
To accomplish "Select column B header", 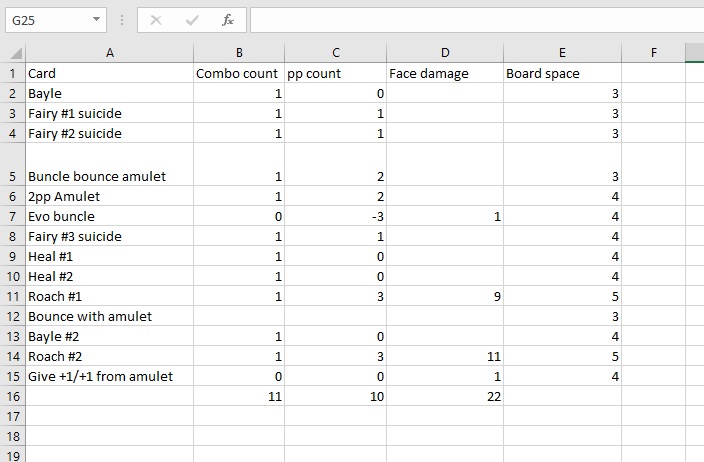I will [x=239, y=53].
